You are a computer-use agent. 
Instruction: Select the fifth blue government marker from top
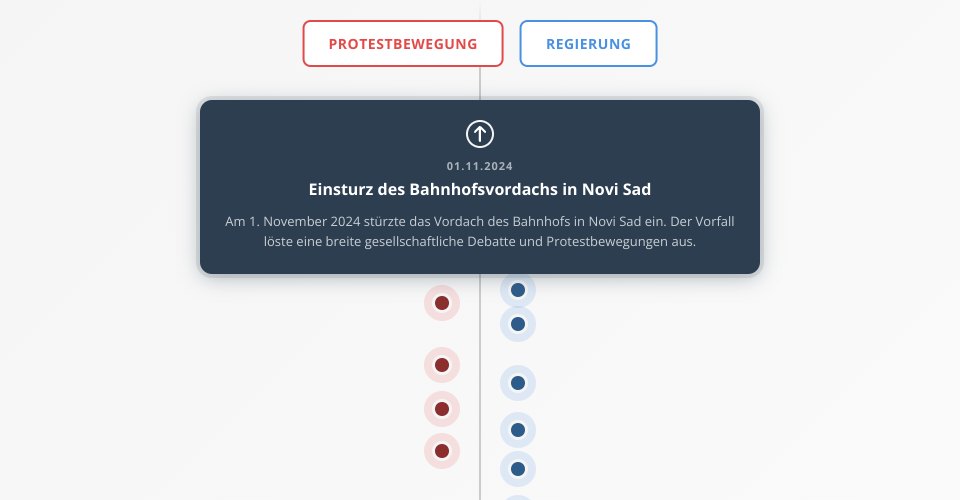(518, 469)
